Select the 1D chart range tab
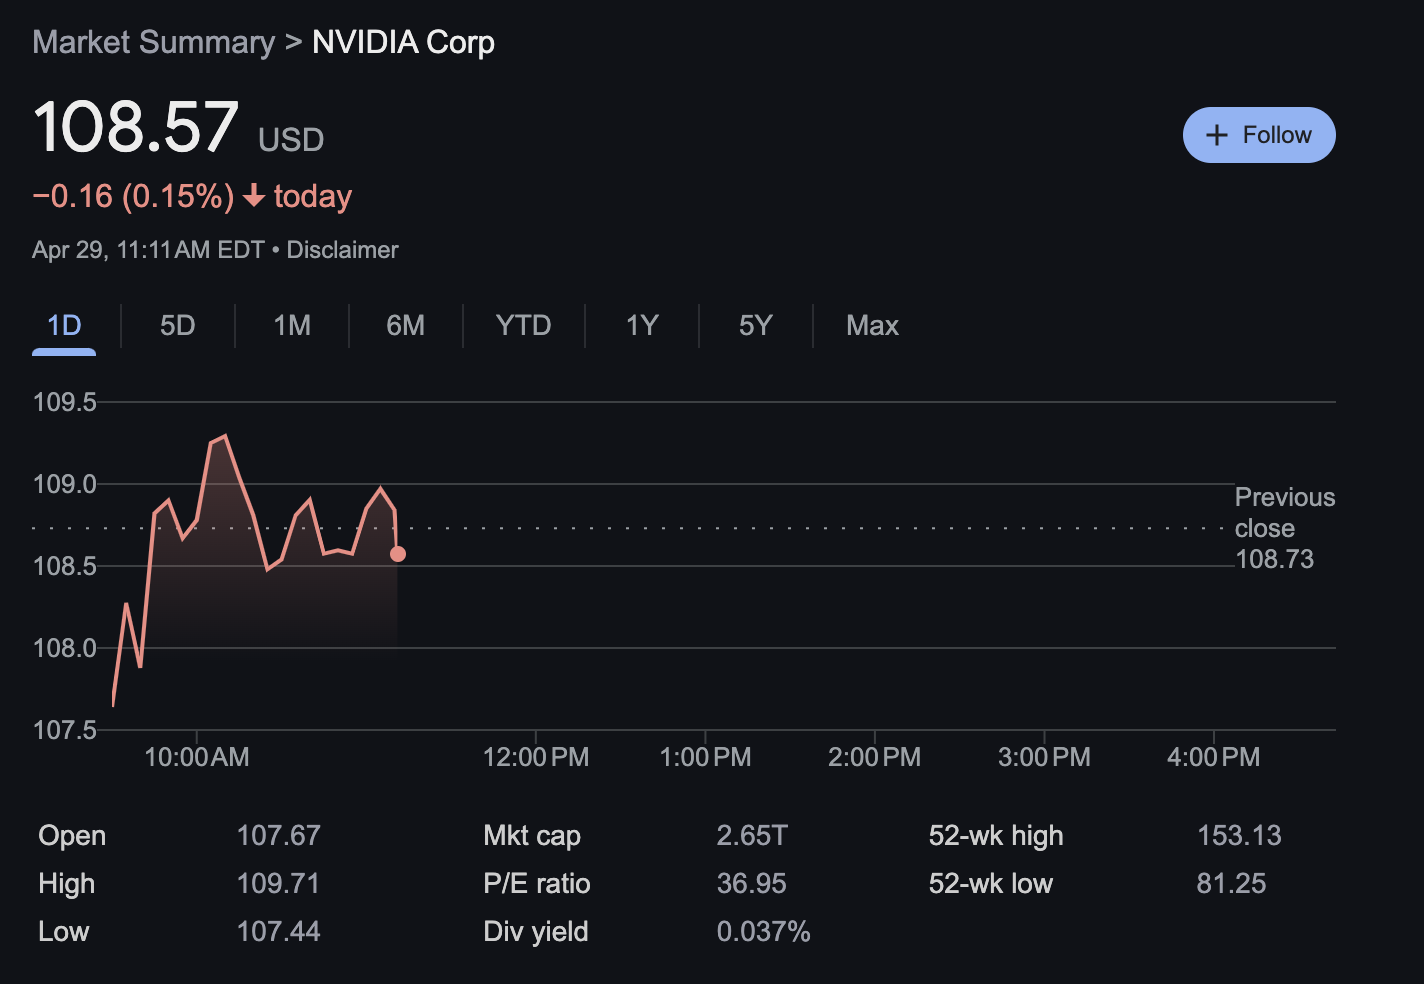This screenshot has height=984, width=1424. click(64, 326)
